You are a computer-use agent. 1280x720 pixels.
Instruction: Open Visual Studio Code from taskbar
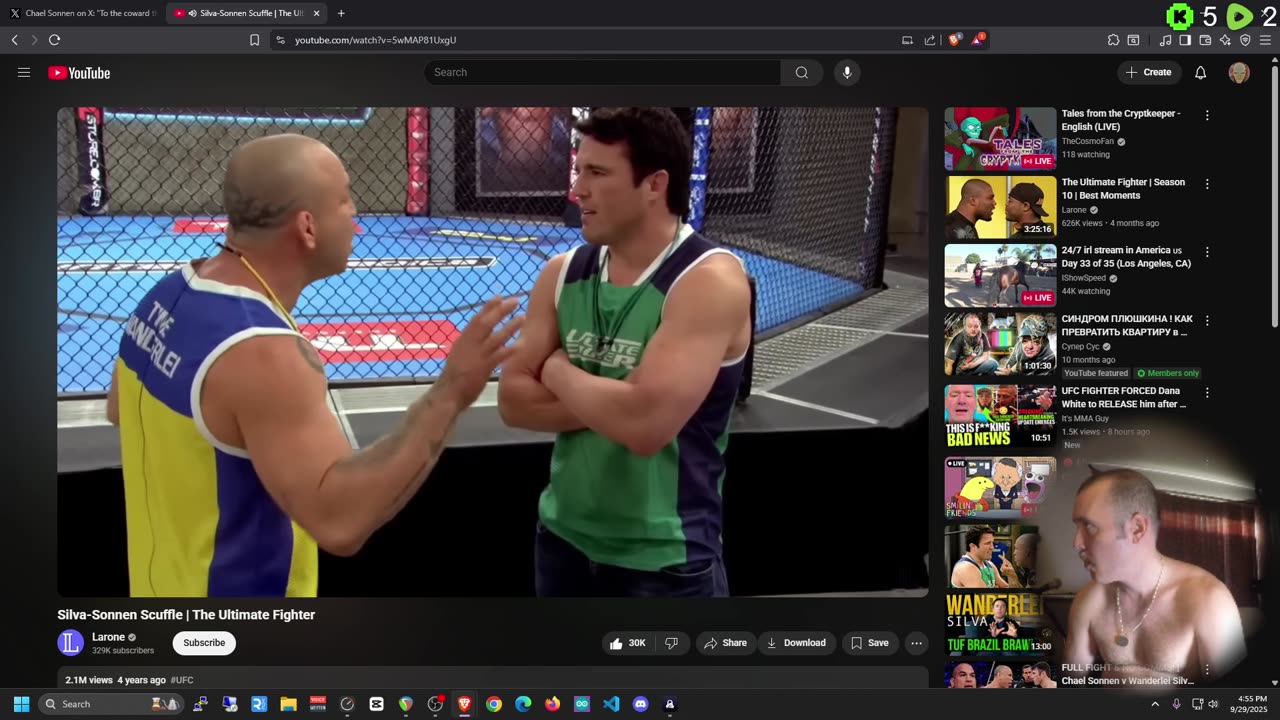[611, 704]
